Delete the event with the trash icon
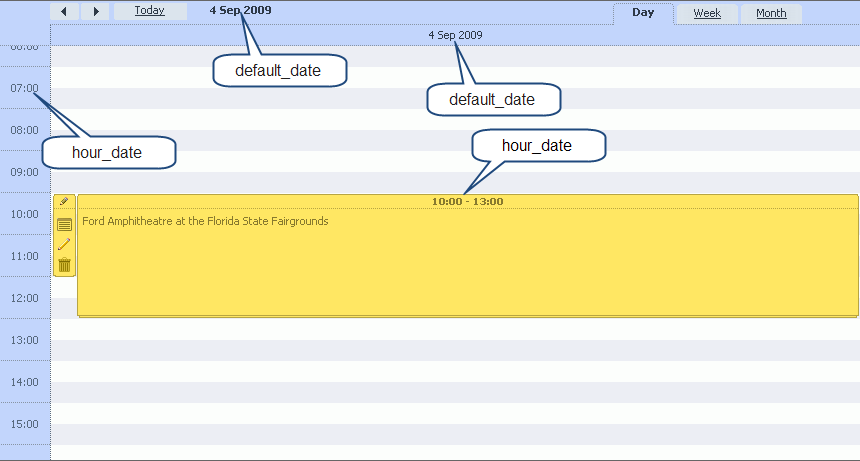Image resolution: width=860 pixels, height=461 pixels. [x=64, y=265]
